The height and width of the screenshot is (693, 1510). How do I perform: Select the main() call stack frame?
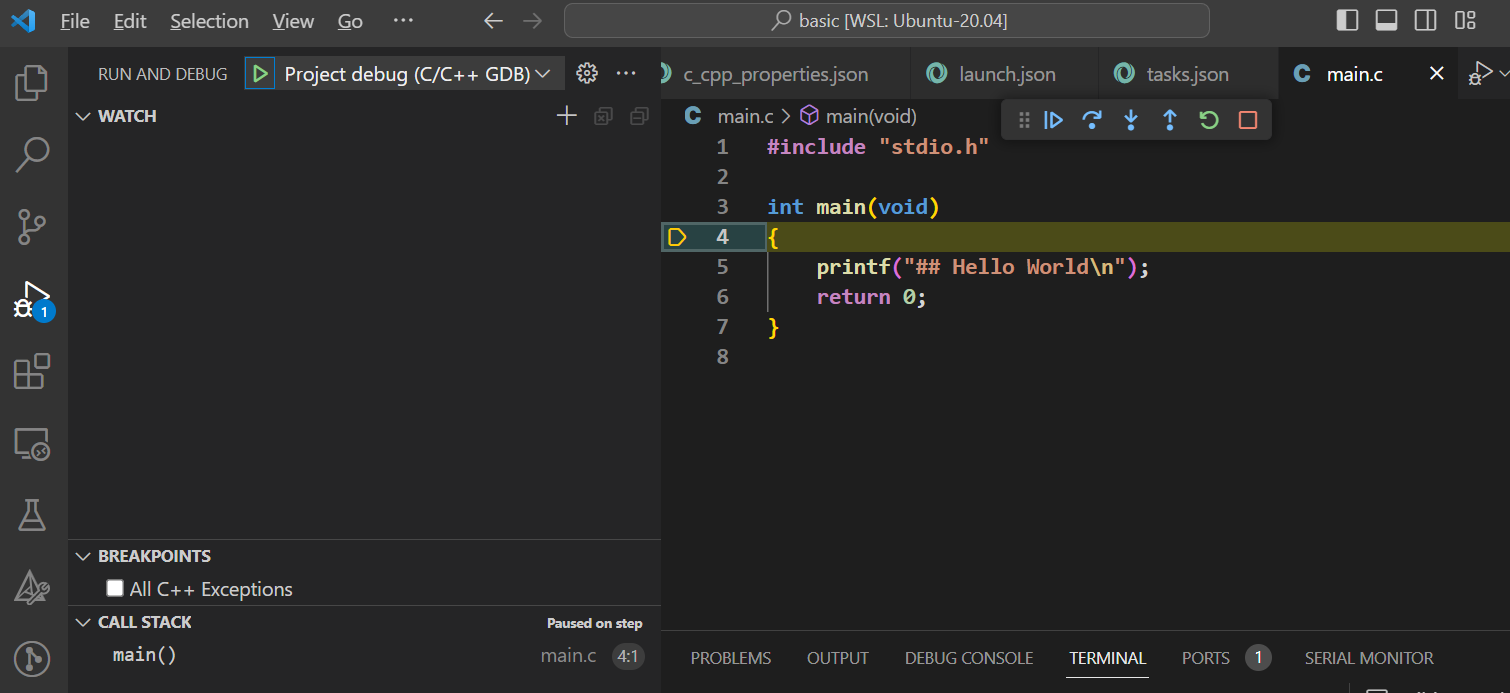[x=365, y=656]
